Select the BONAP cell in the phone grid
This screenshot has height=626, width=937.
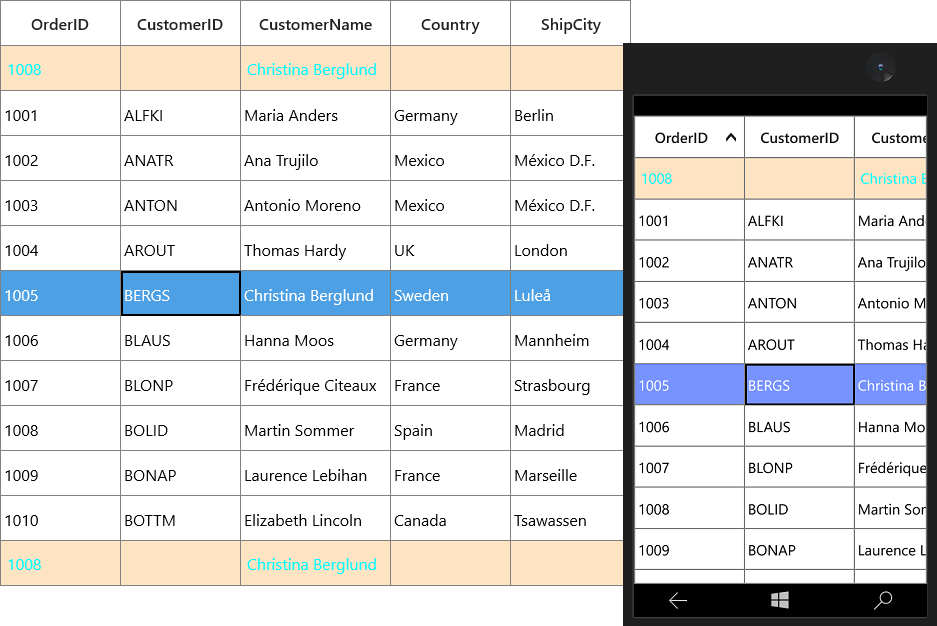(800, 550)
